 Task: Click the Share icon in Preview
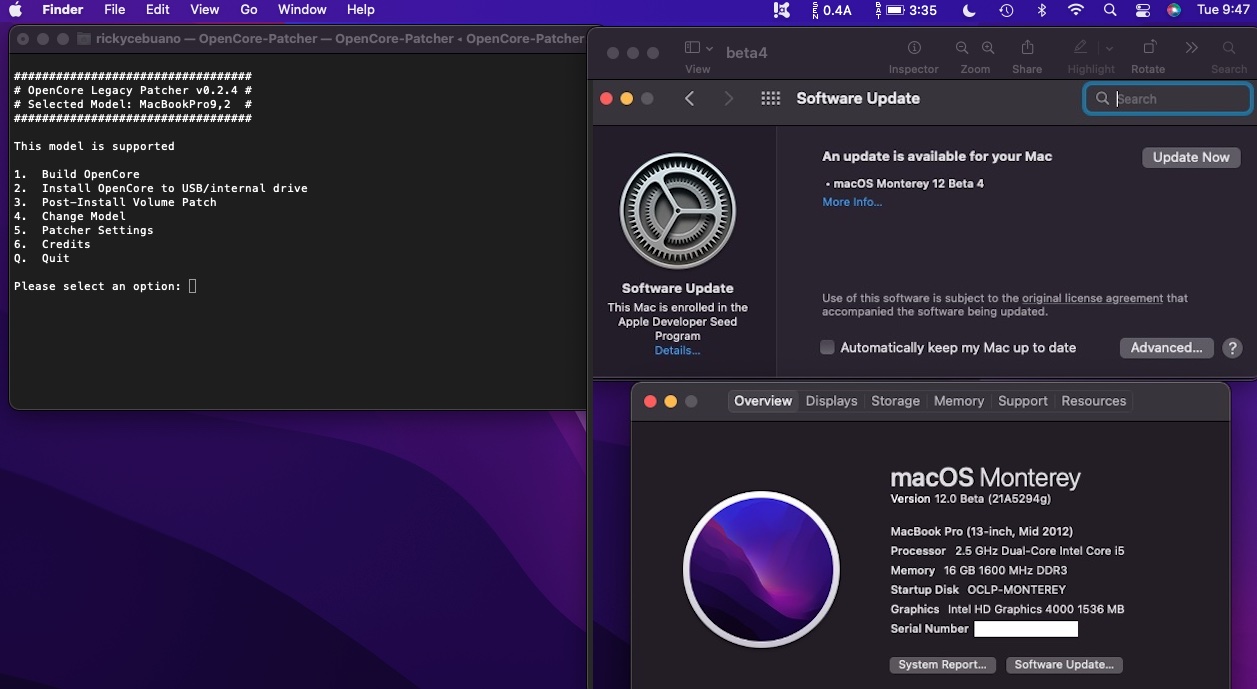point(1027,48)
